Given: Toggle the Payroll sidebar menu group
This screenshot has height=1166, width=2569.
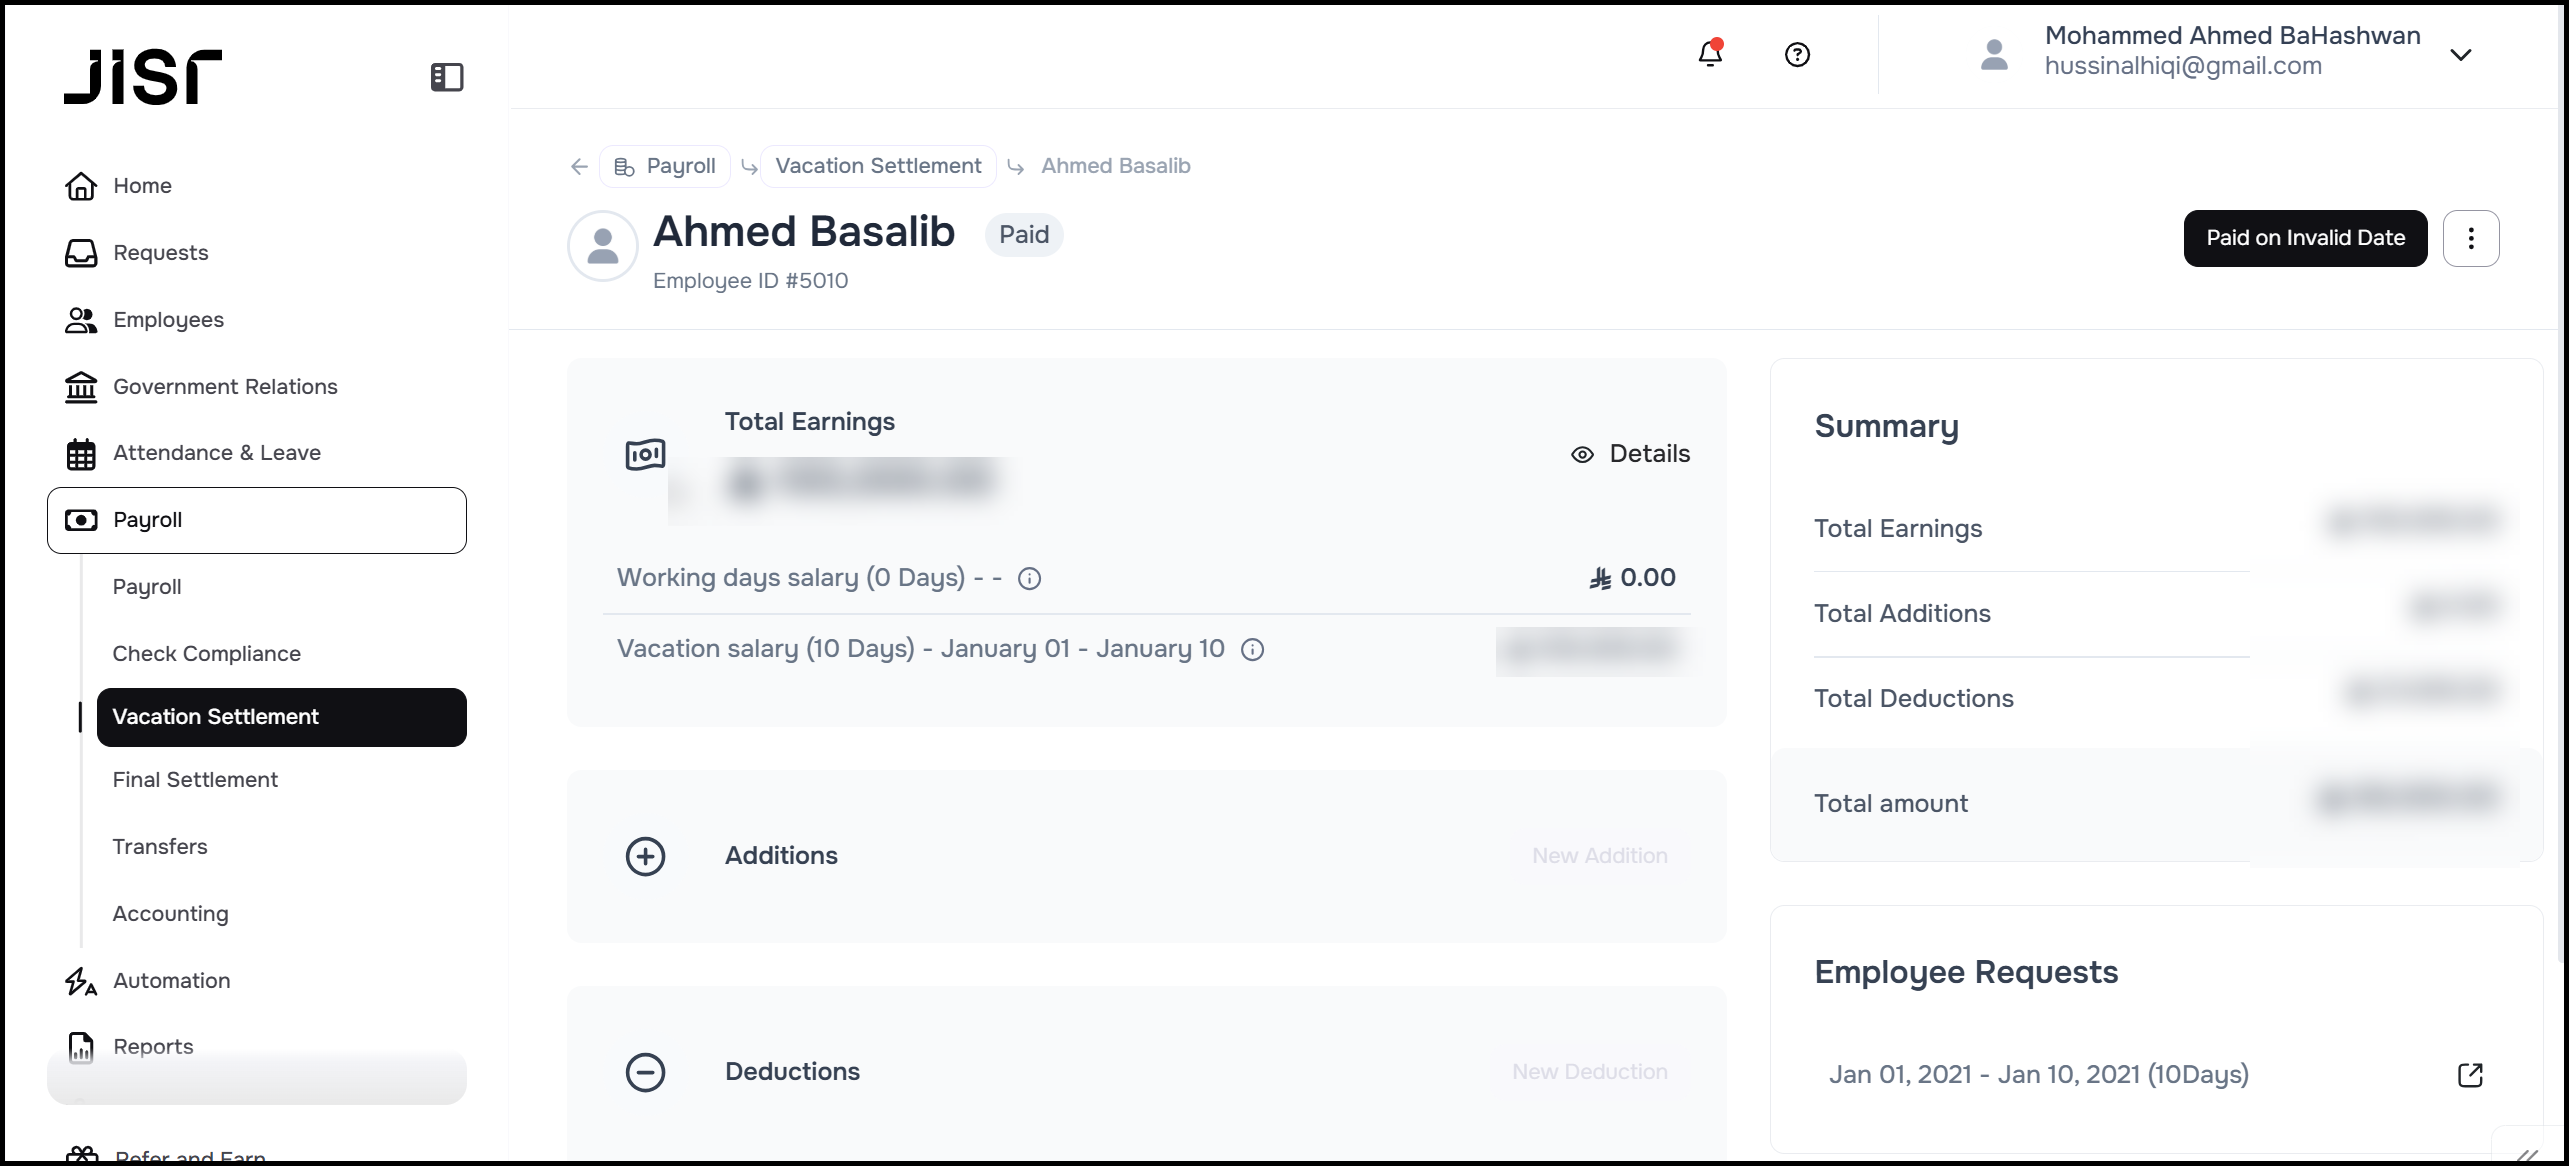Looking at the screenshot, I should coord(257,520).
